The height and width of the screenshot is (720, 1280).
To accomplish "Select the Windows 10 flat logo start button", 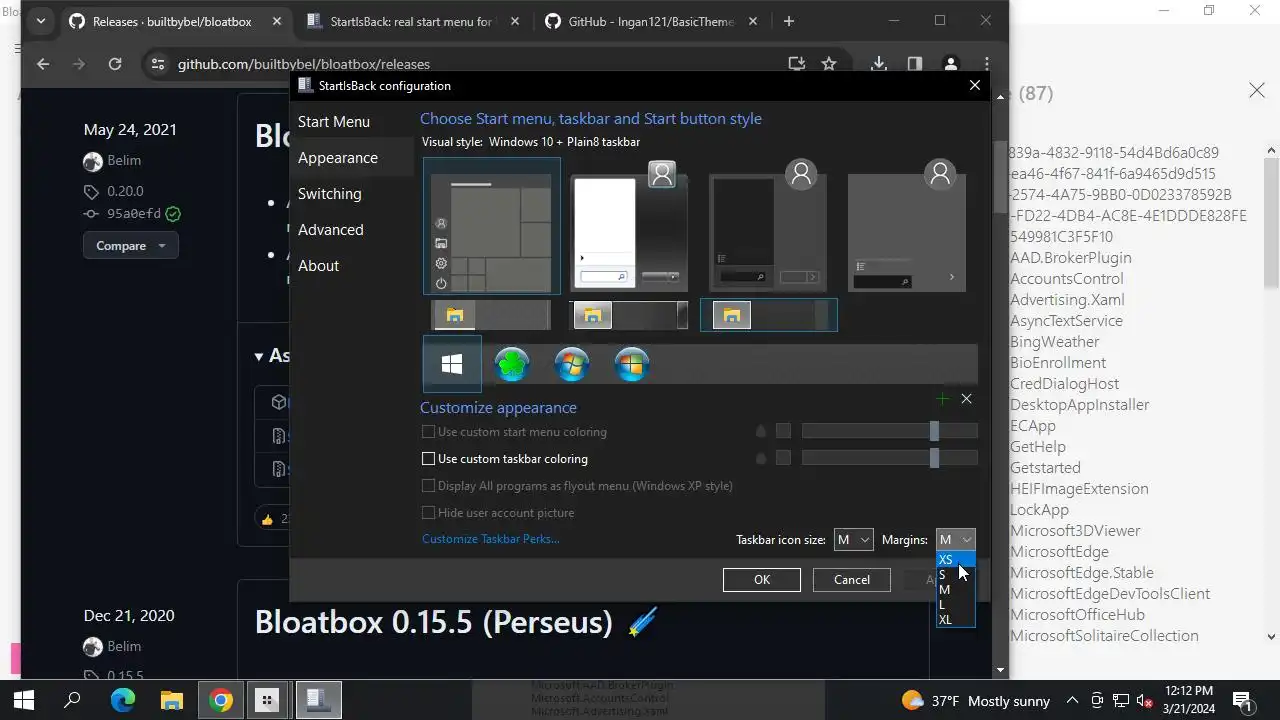I will click(452, 364).
